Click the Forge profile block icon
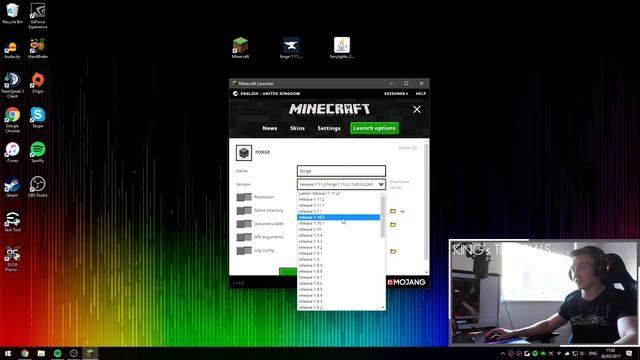The image size is (640, 360). (x=244, y=153)
